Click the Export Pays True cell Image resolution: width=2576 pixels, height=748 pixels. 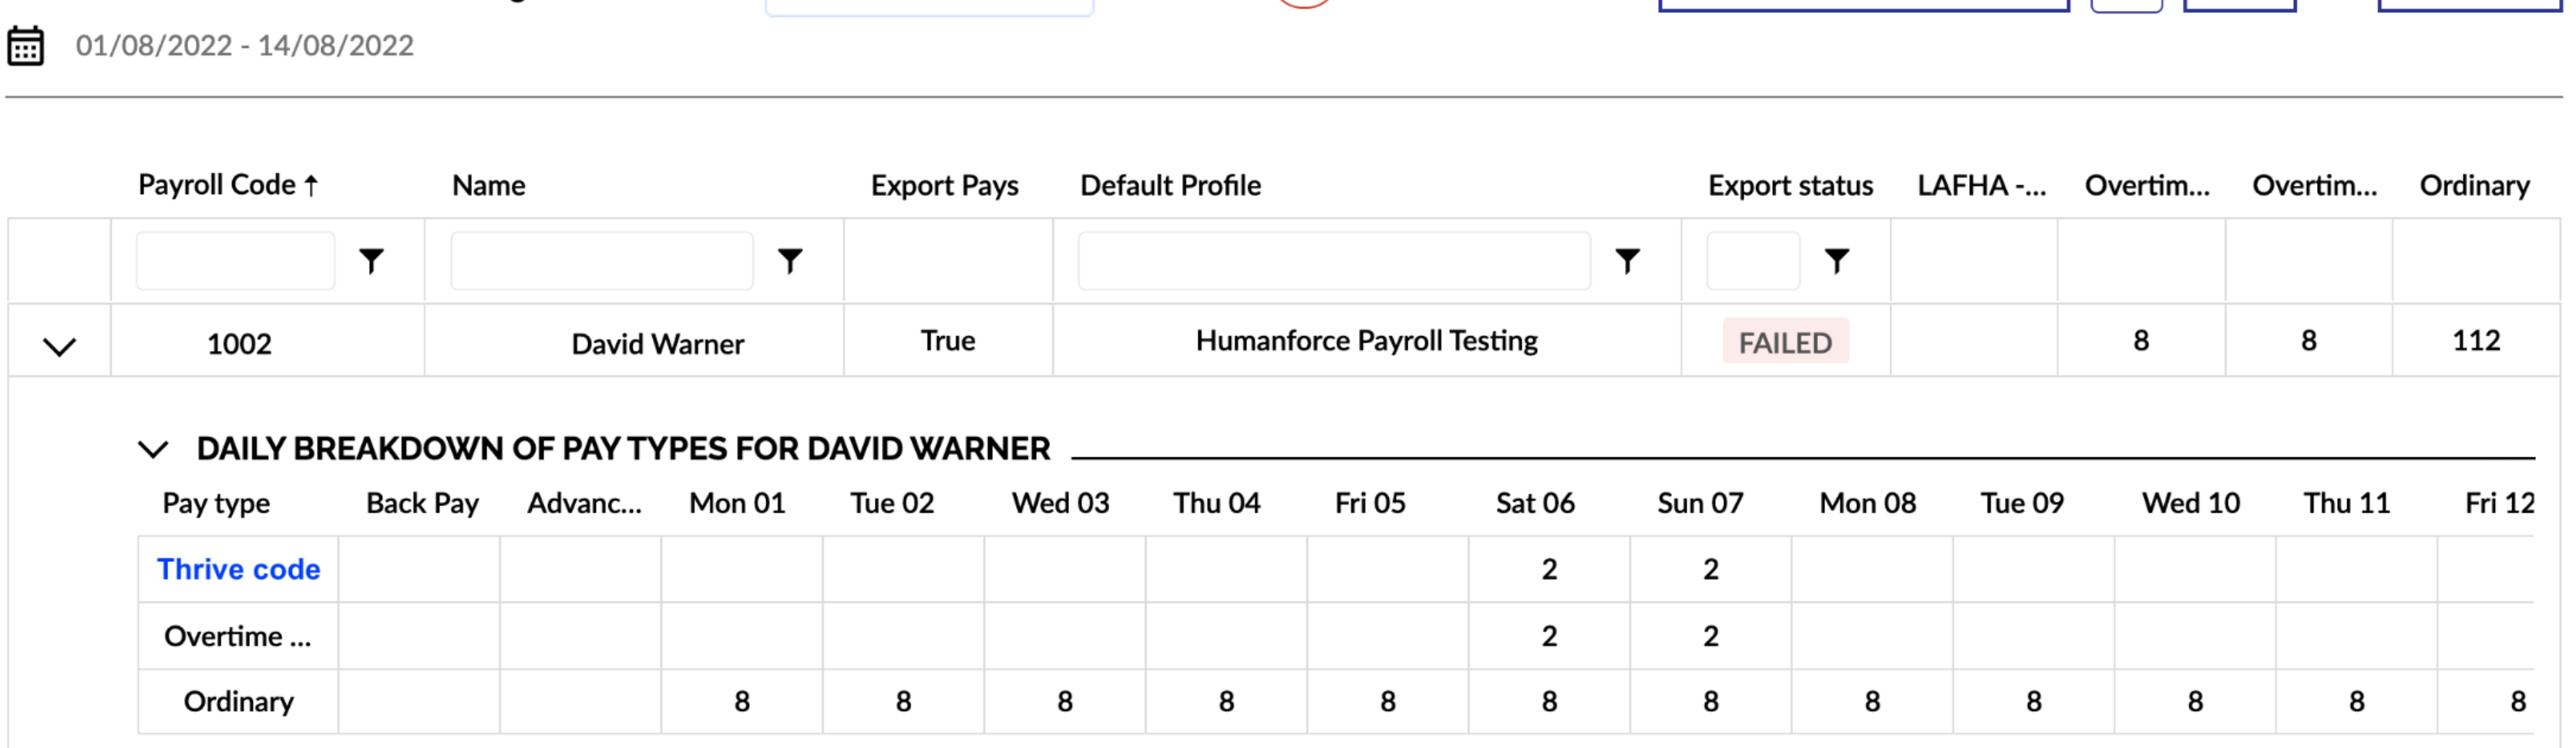[x=948, y=341]
